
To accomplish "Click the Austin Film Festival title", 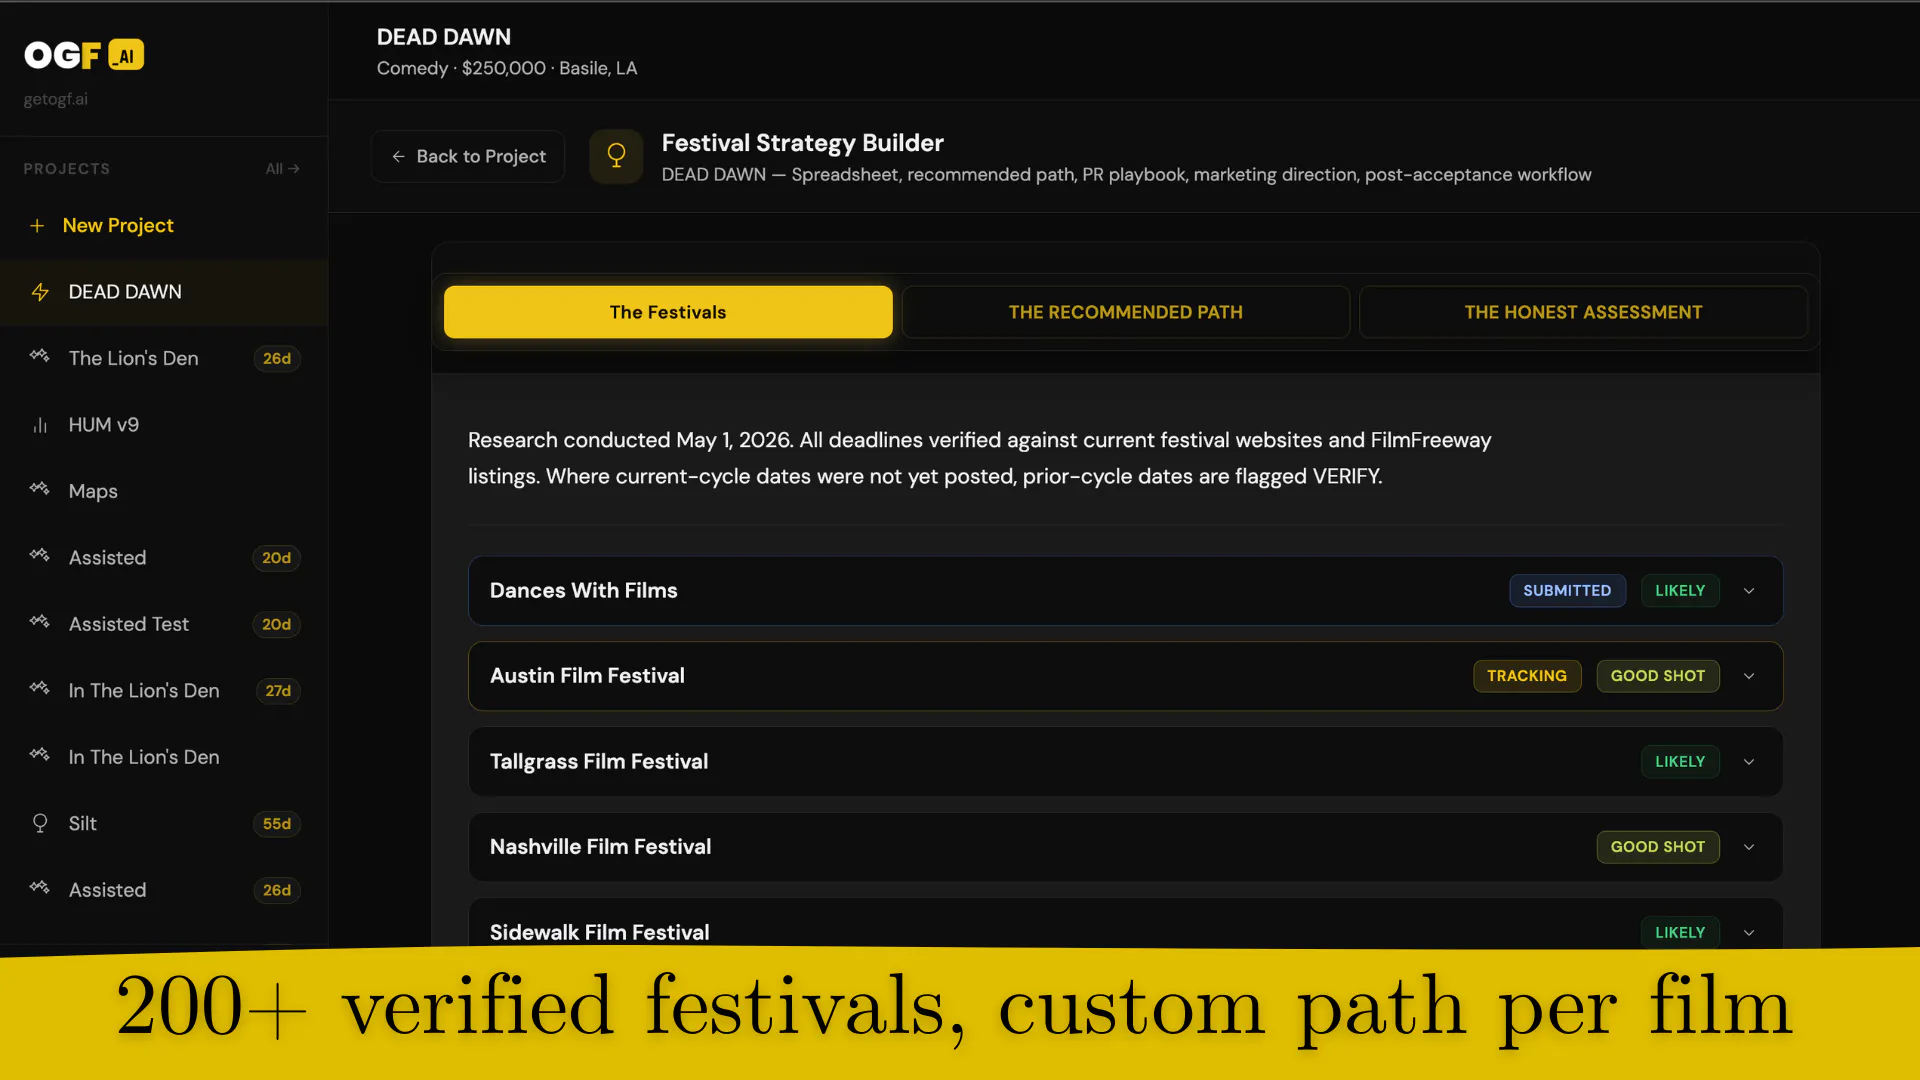I will tap(587, 676).
